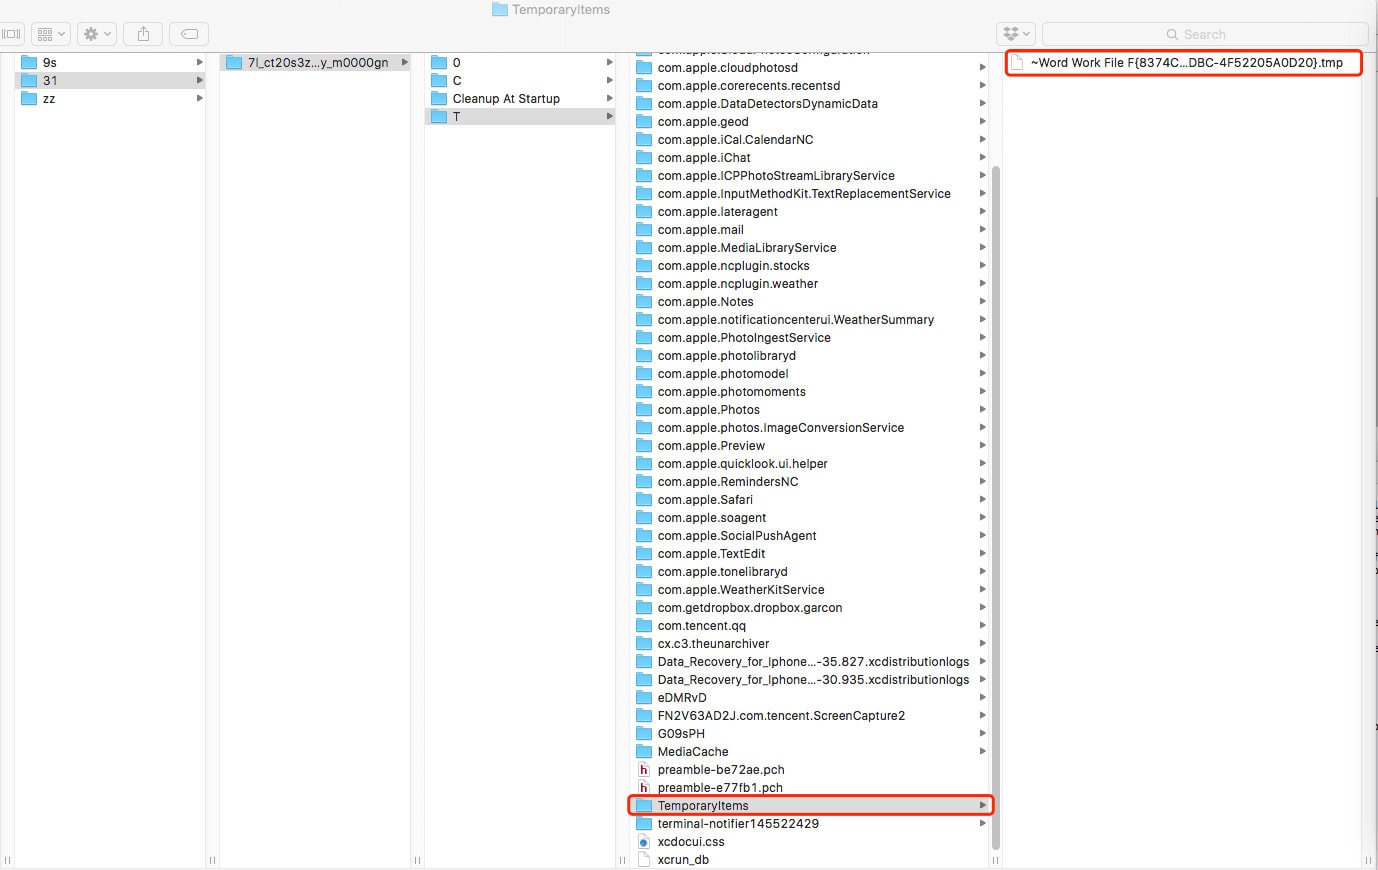The height and width of the screenshot is (870, 1378).
Task: Click the Share toolbar button
Action: click(x=143, y=34)
